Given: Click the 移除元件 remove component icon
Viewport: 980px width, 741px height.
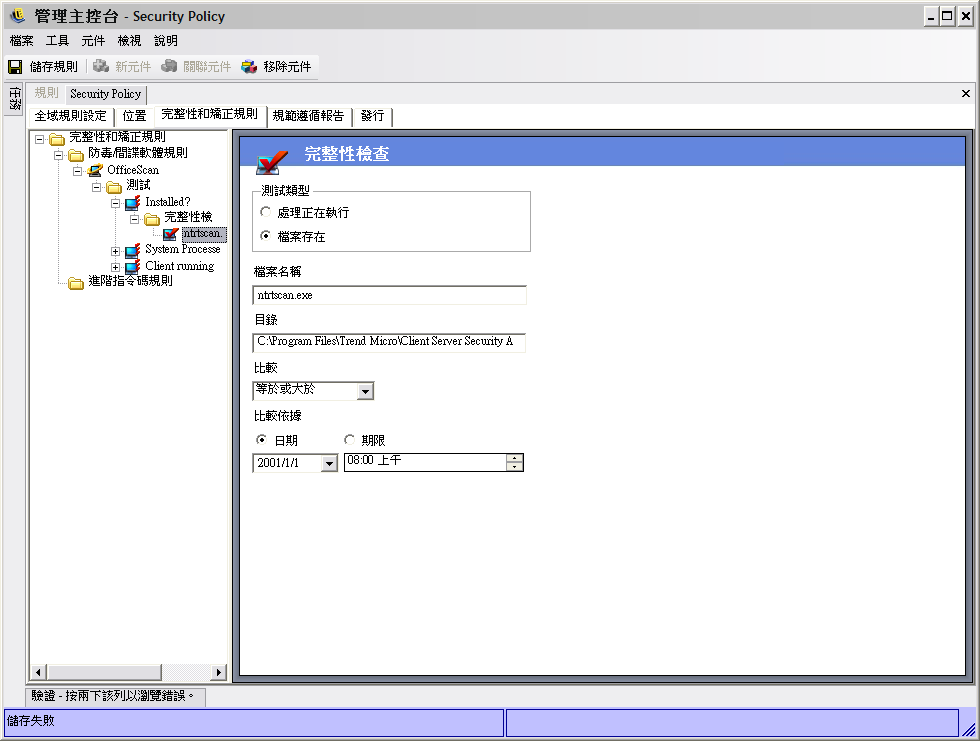Looking at the screenshot, I should point(249,66).
